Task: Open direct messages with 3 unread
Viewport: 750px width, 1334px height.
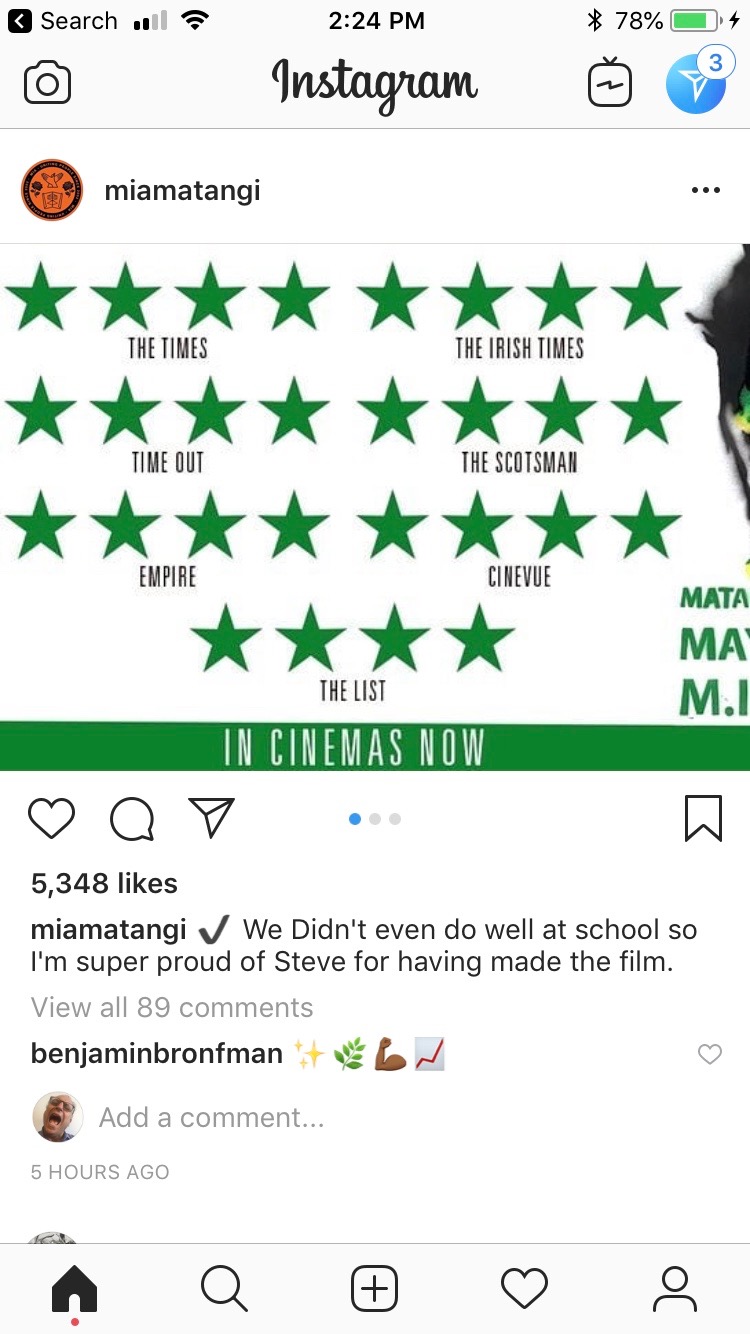Action: 696,81
